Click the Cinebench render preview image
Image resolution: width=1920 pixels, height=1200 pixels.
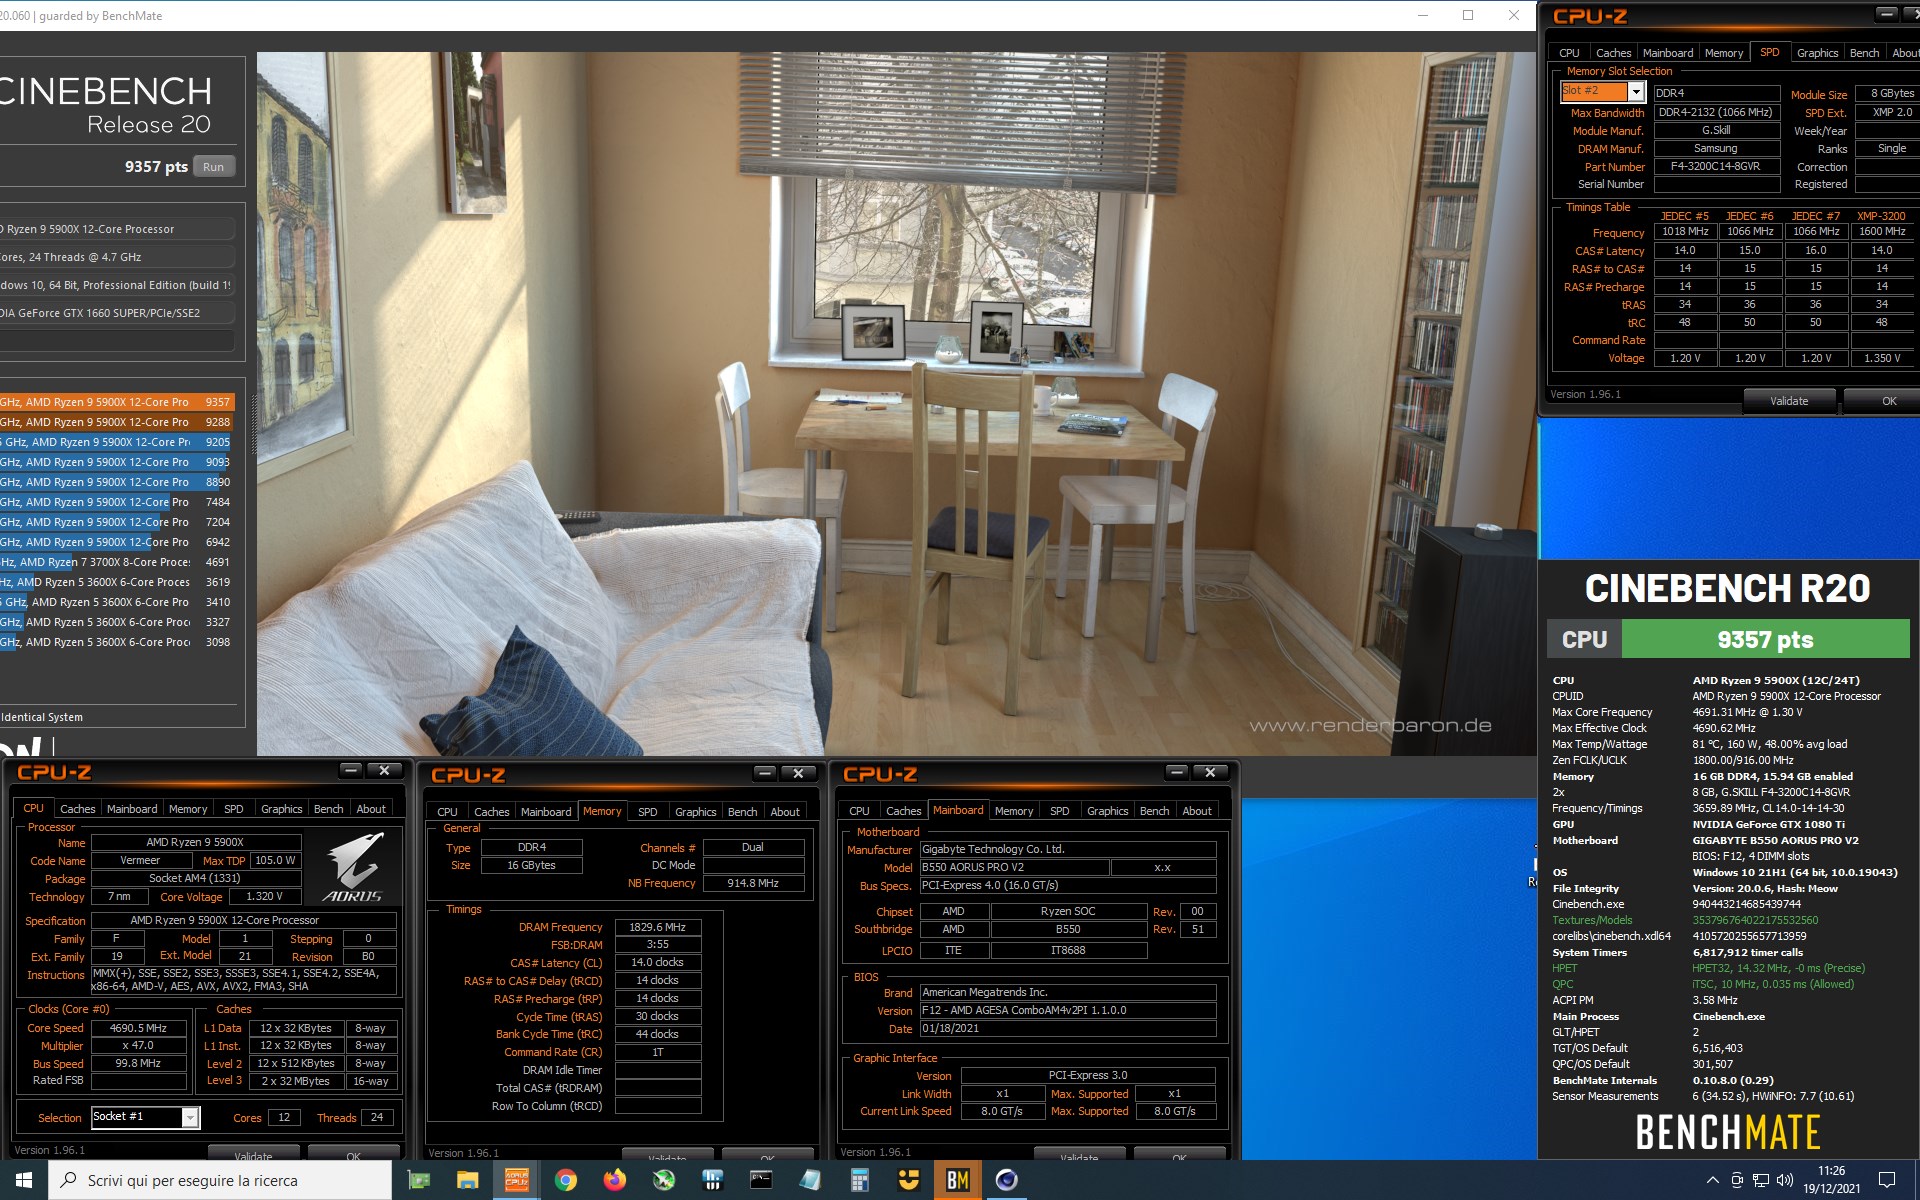pyautogui.click(x=896, y=403)
